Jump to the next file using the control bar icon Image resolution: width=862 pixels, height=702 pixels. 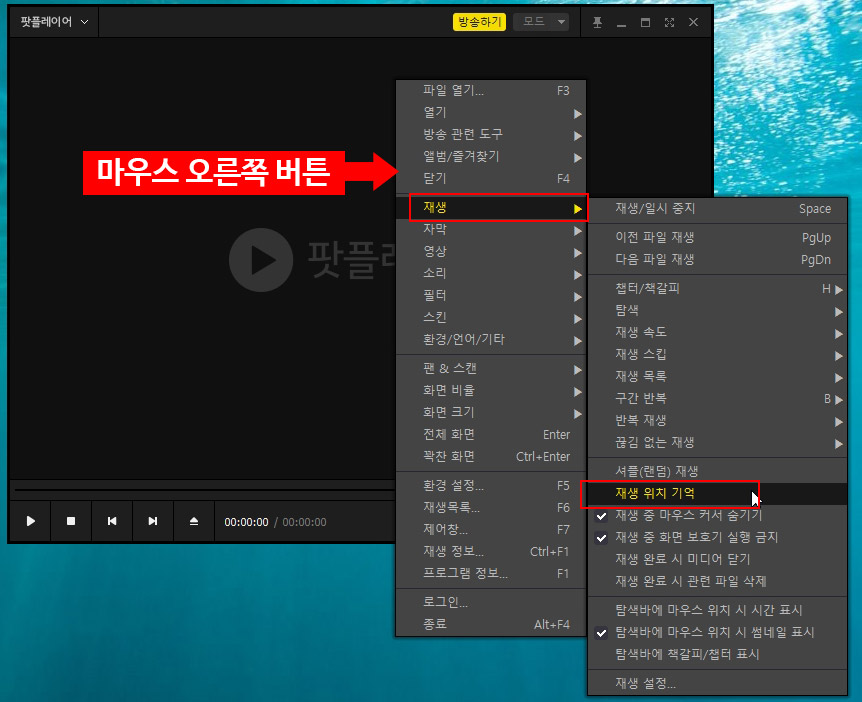pos(153,521)
